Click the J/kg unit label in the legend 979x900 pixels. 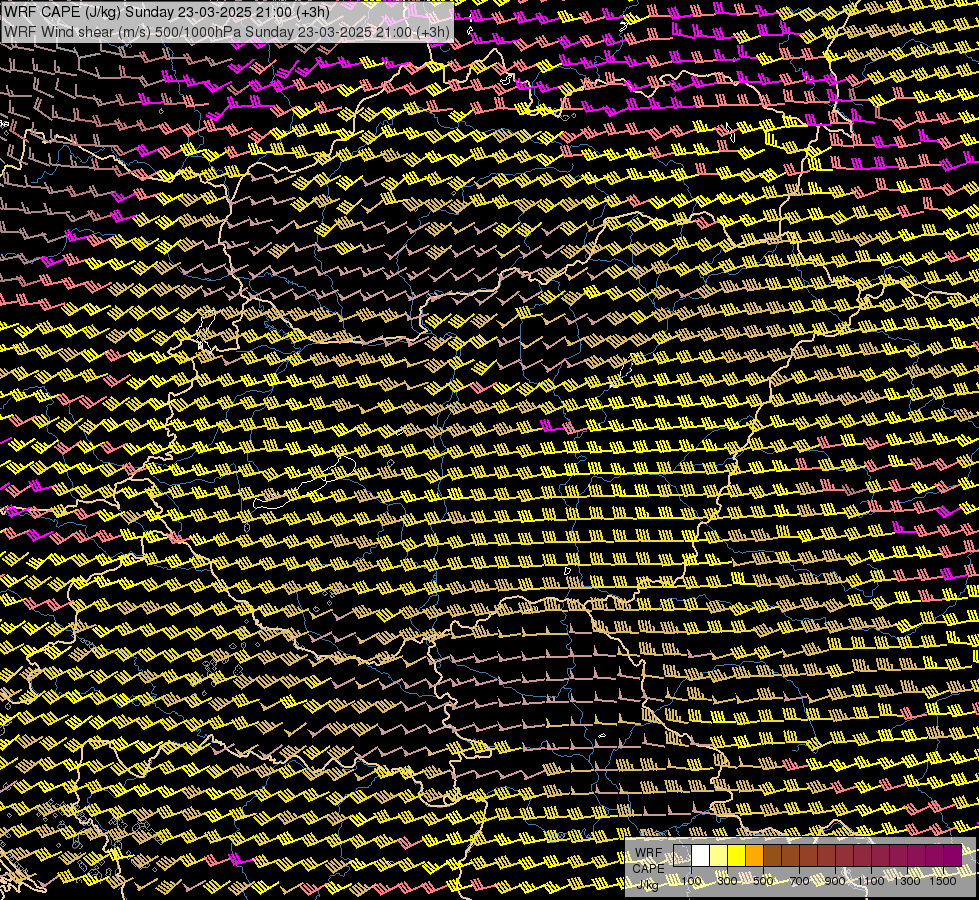click(648, 884)
